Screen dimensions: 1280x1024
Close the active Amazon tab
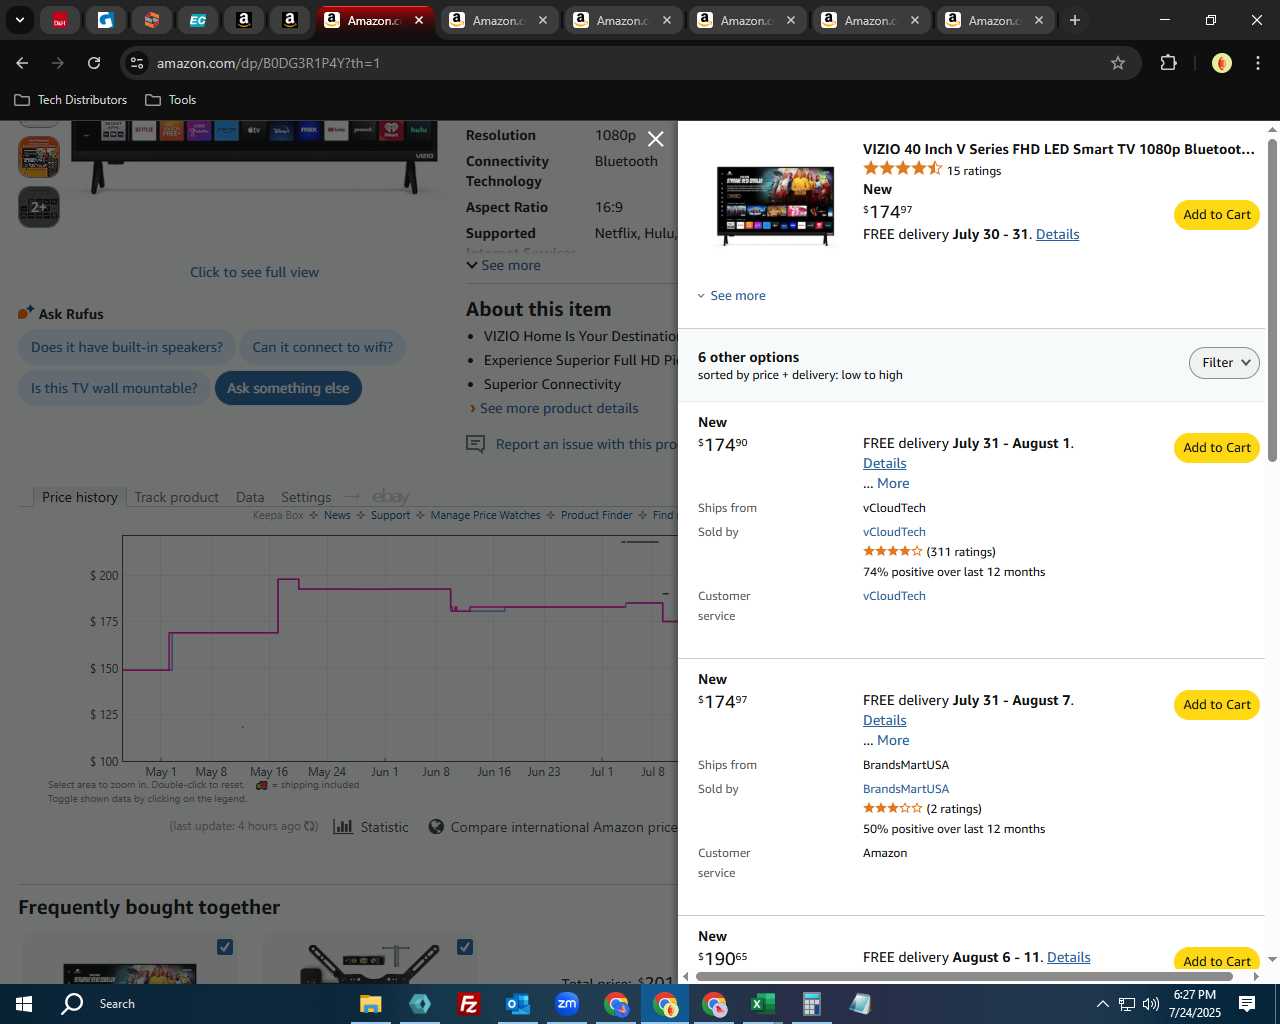pos(419,20)
